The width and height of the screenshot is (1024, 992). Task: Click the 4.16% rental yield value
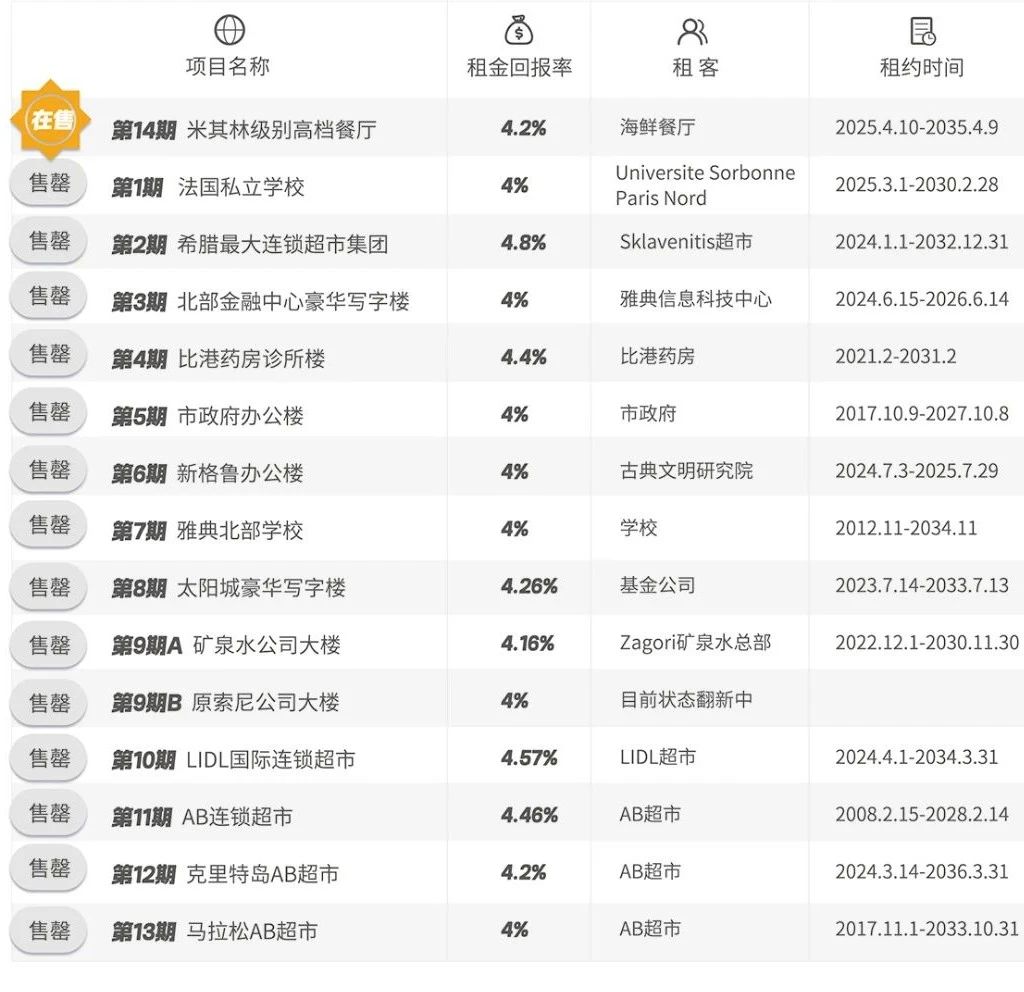[x=528, y=644]
